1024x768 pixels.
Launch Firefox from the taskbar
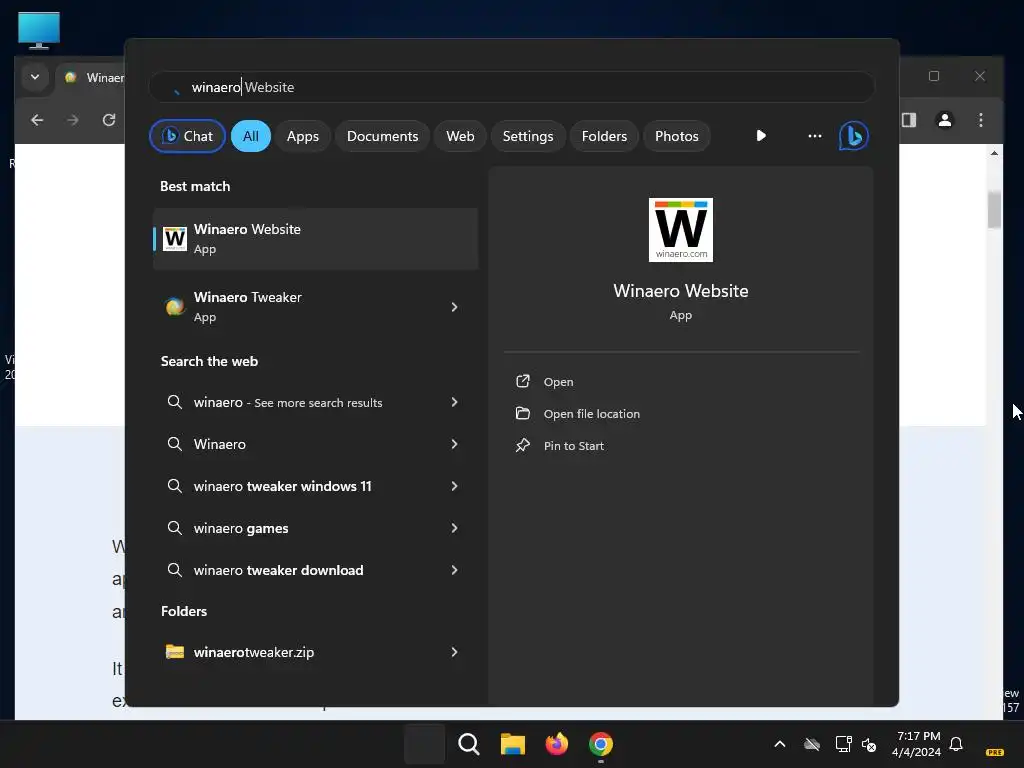tap(556, 744)
